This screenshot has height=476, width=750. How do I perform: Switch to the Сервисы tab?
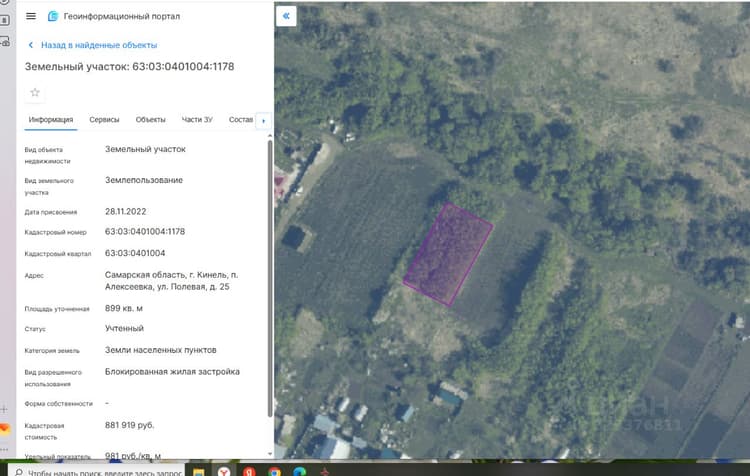coord(104,120)
